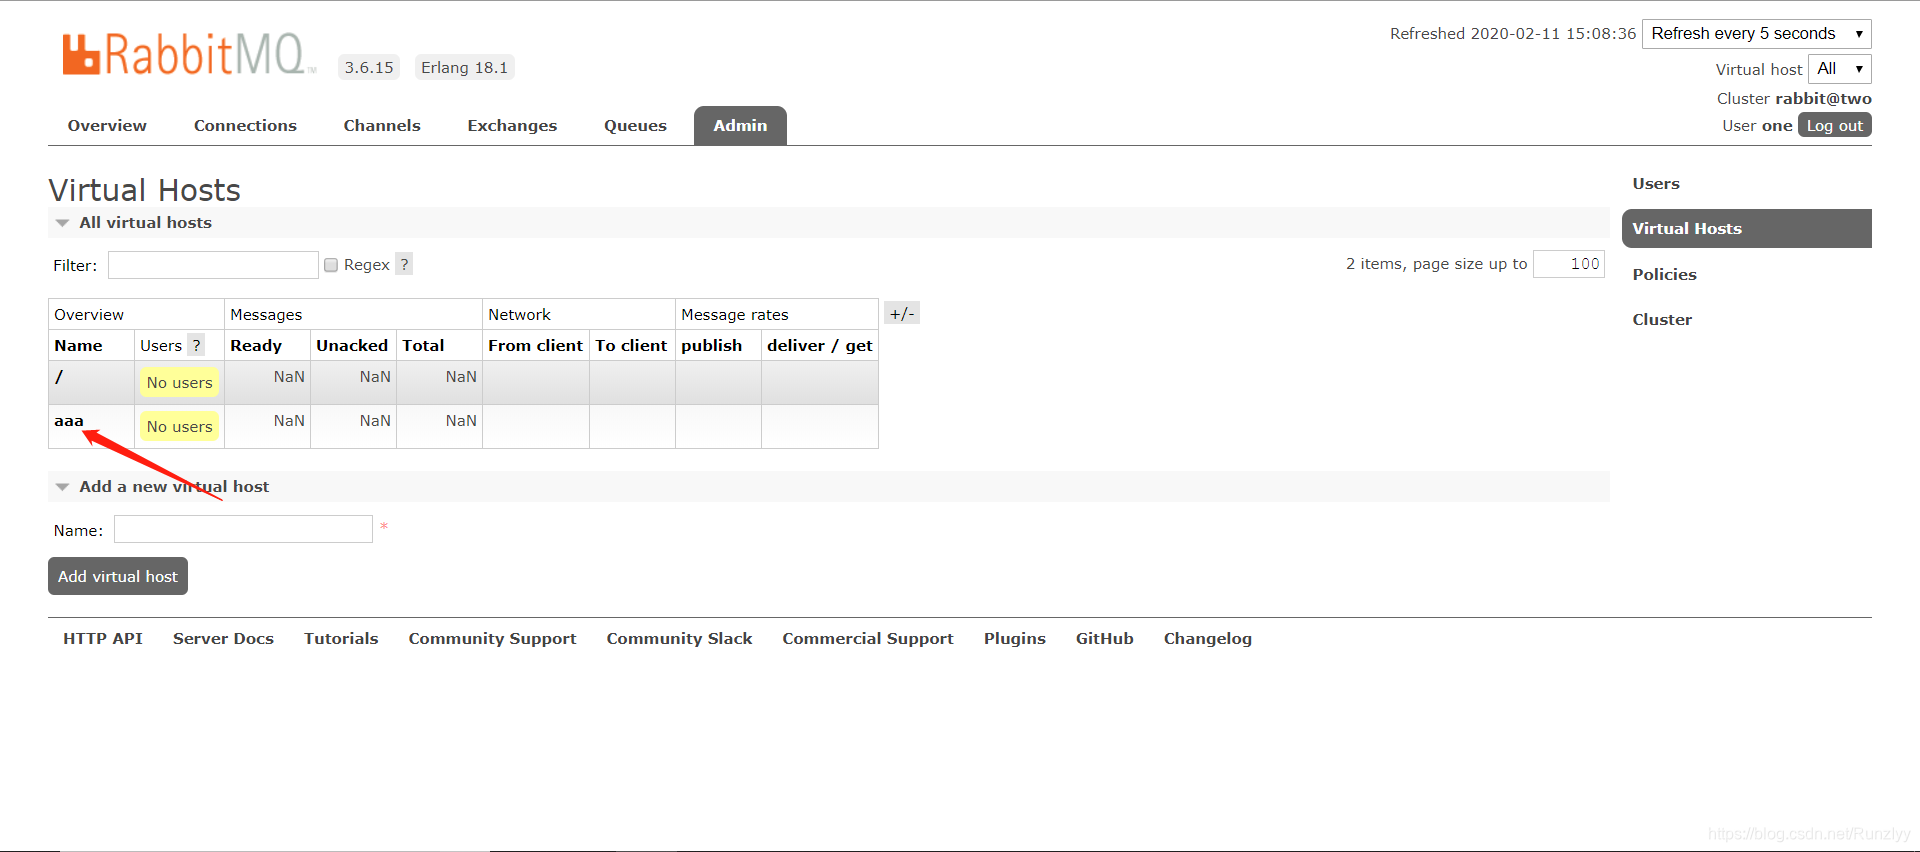The image size is (1920, 852).
Task: Open the Virtual host All dropdown
Action: 1840,69
